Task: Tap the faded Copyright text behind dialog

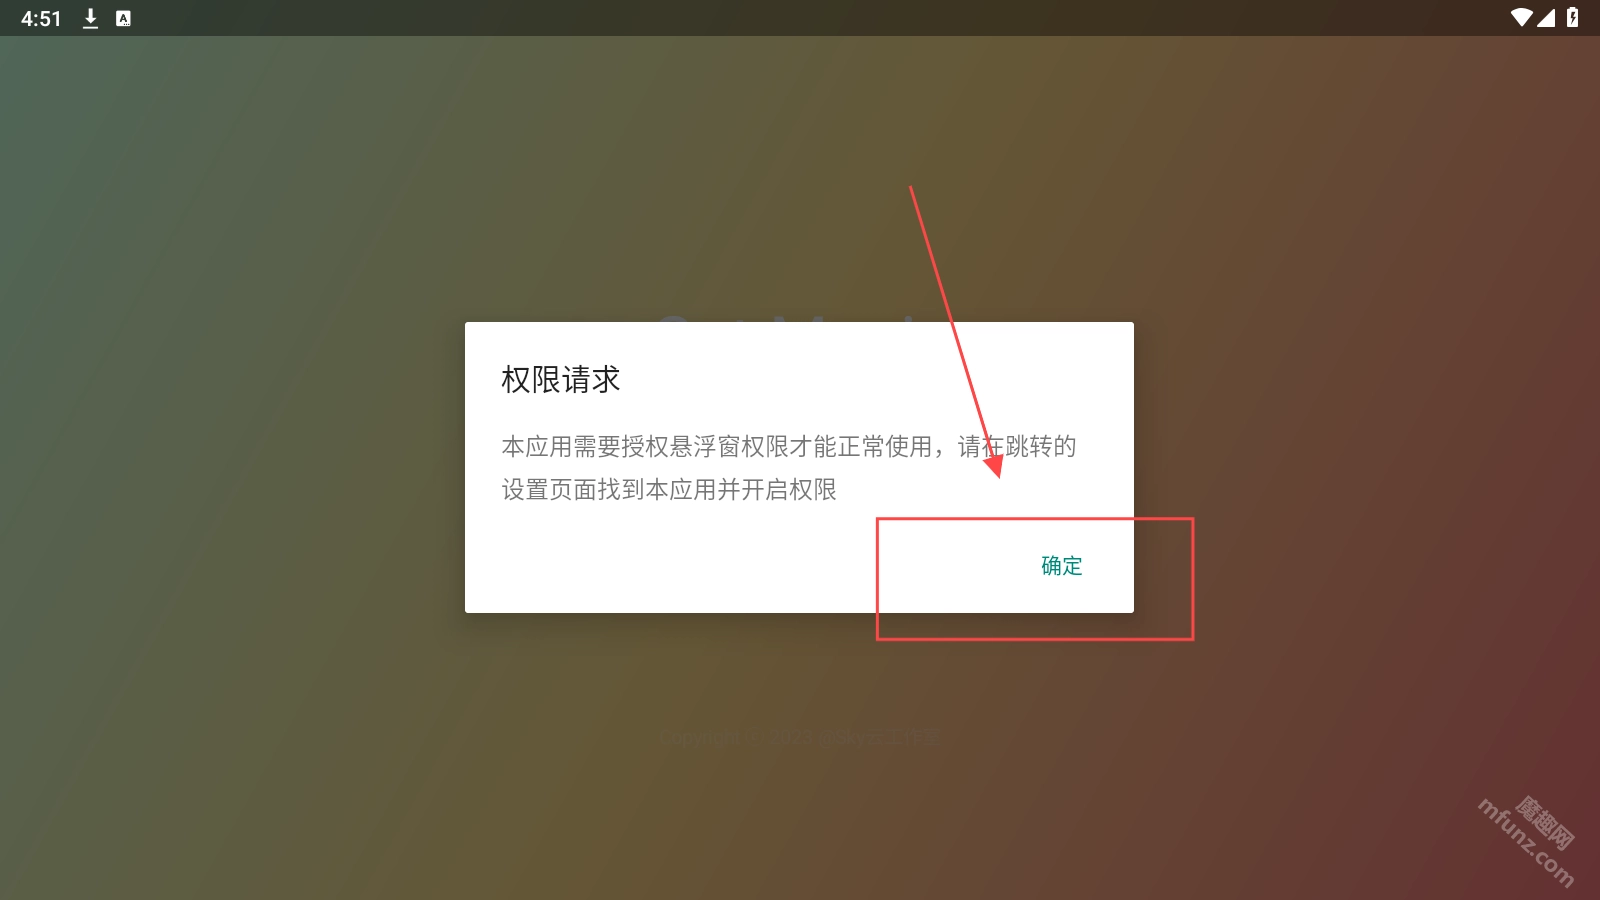Action: [x=800, y=738]
